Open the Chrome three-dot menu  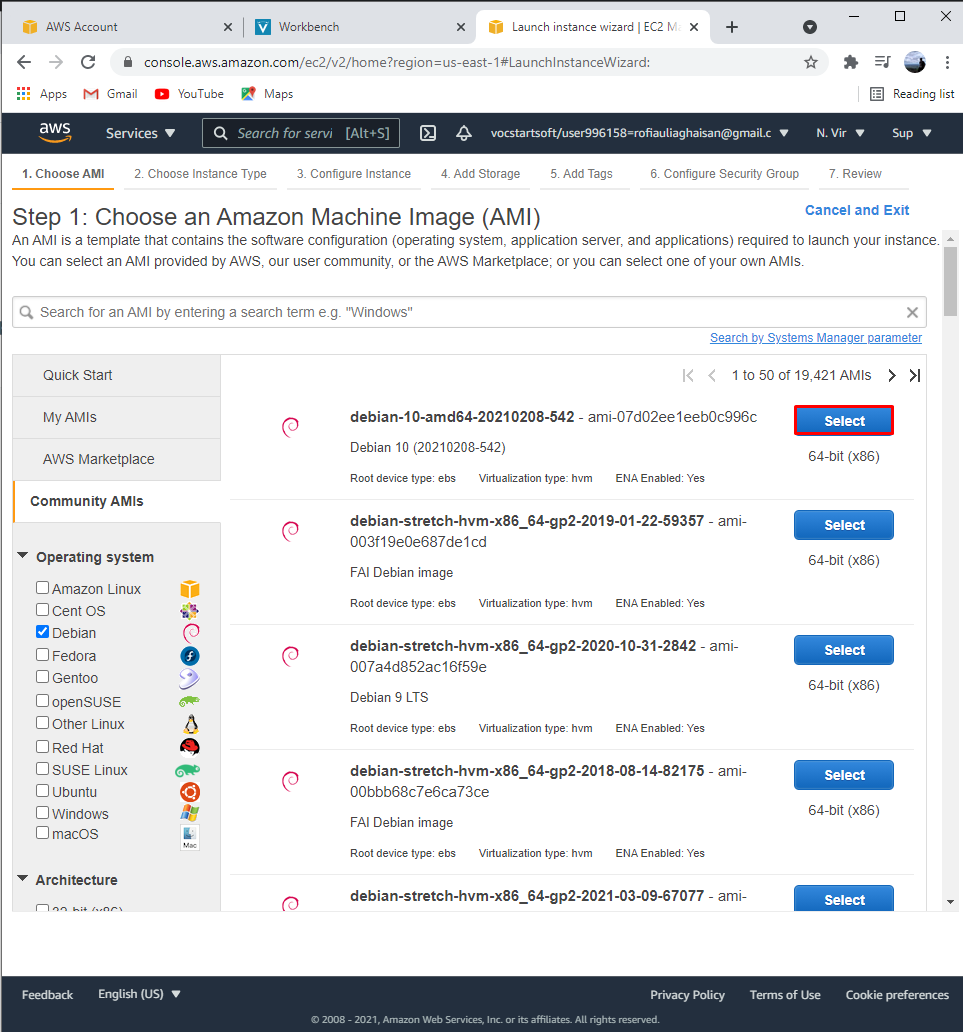click(x=947, y=63)
